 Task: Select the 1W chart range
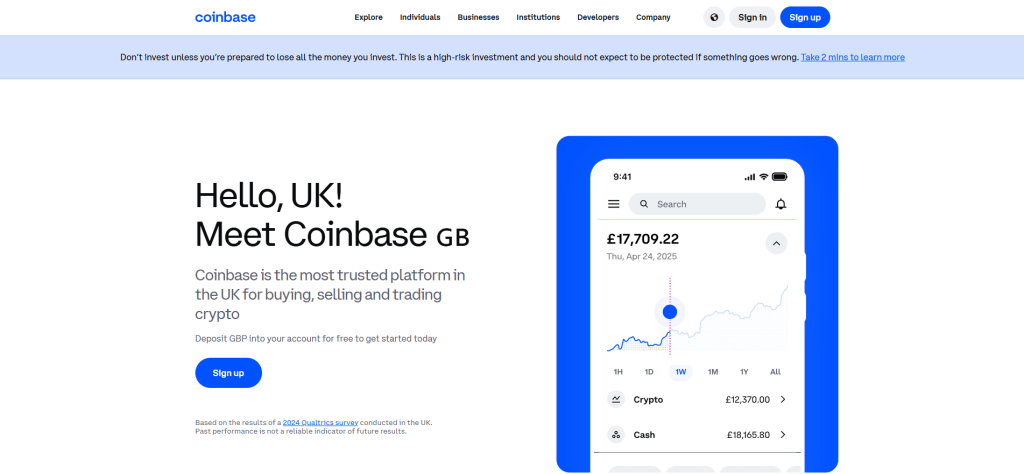pyautogui.click(x=680, y=371)
